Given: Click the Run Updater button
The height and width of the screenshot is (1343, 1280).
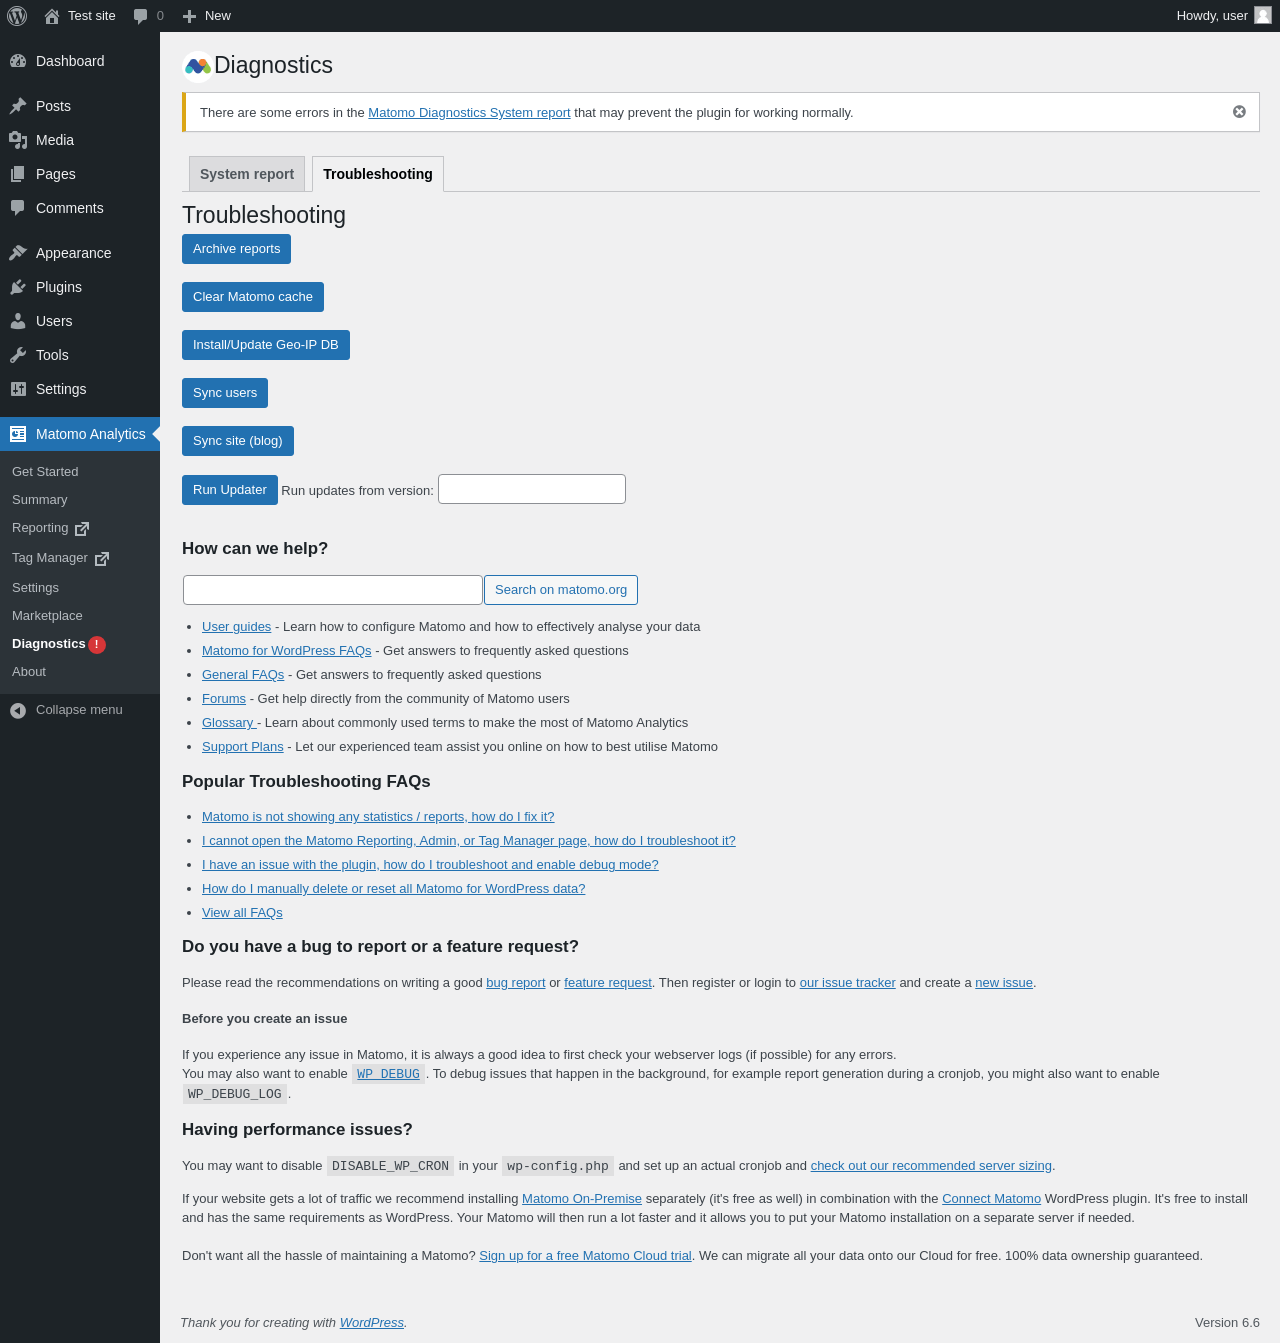Looking at the screenshot, I should pos(230,490).
